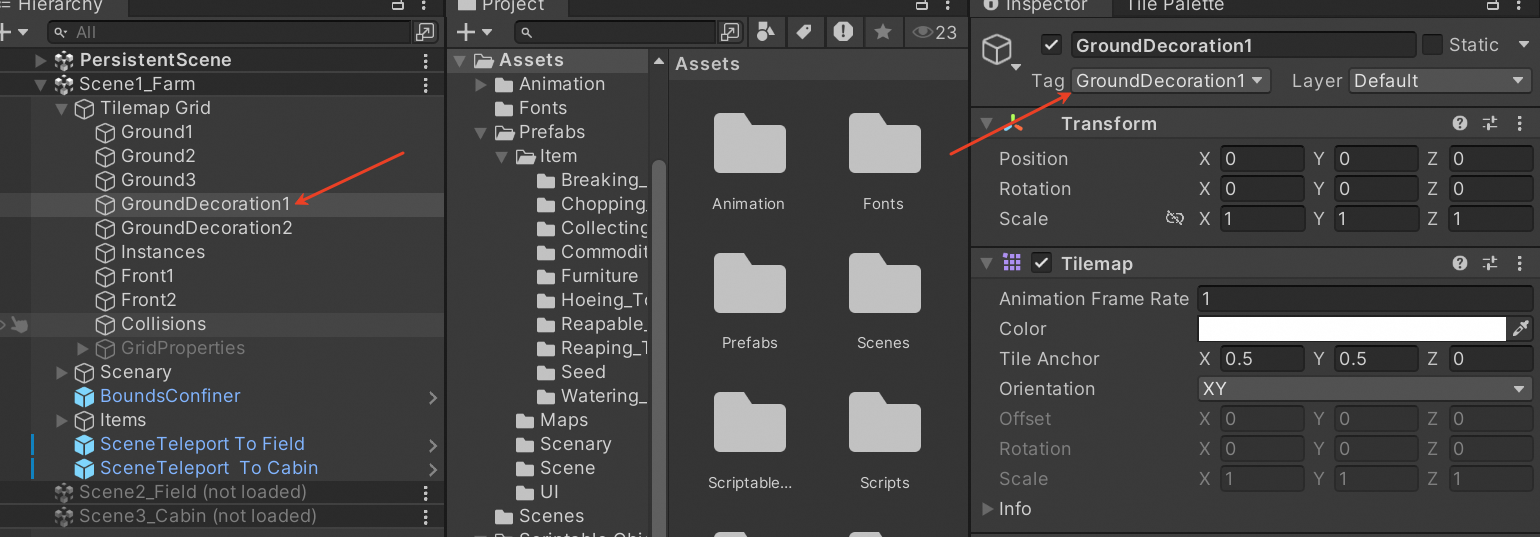This screenshot has width=1540, height=537.
Task: Open the Orientation dropdown set to XY
Action: pyautogui.click(x=1365, y=388)
